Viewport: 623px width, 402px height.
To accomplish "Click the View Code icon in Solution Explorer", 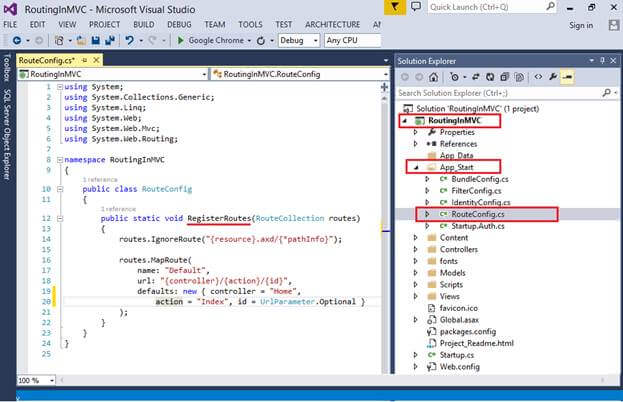I will tap(538, 77).
